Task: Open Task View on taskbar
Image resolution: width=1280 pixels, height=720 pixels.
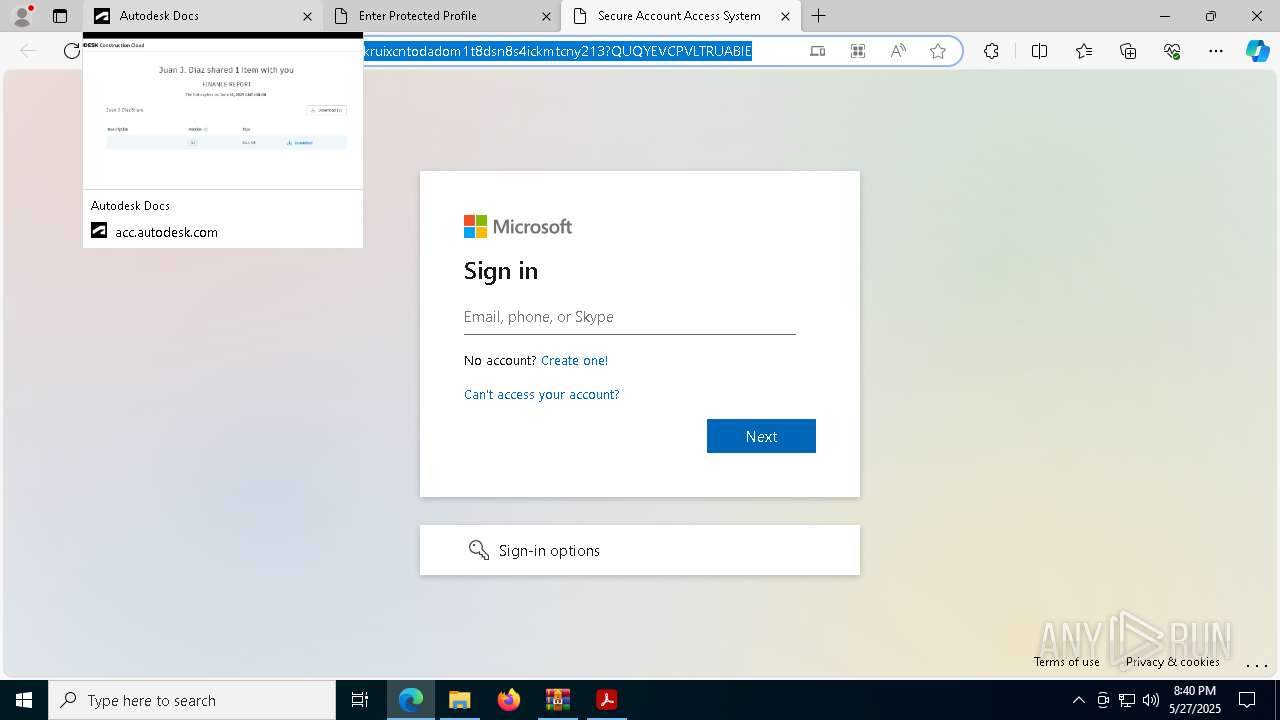Action: (360, 700)
